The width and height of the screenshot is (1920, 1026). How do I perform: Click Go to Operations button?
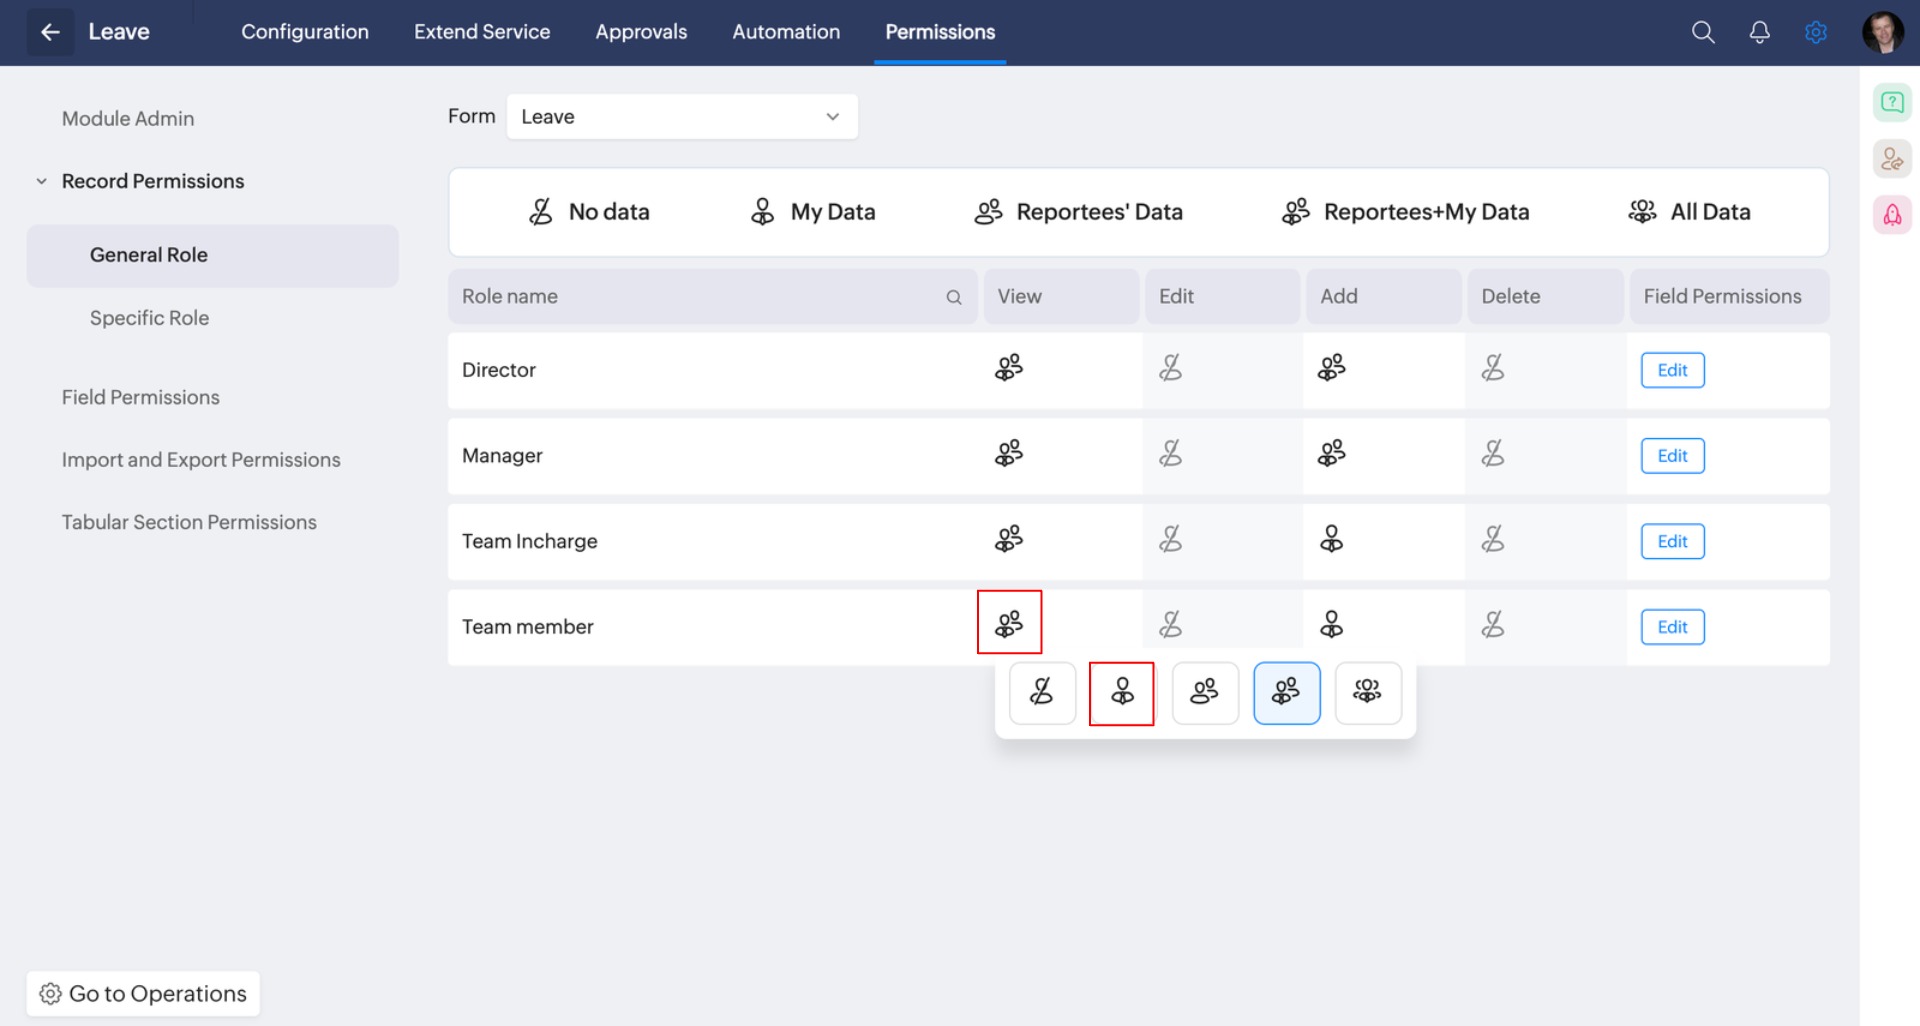point(143,993)
